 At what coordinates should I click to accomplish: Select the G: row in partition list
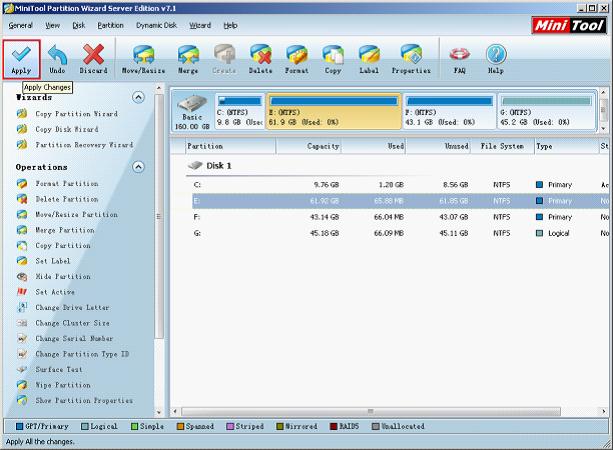tap(401, 233)
